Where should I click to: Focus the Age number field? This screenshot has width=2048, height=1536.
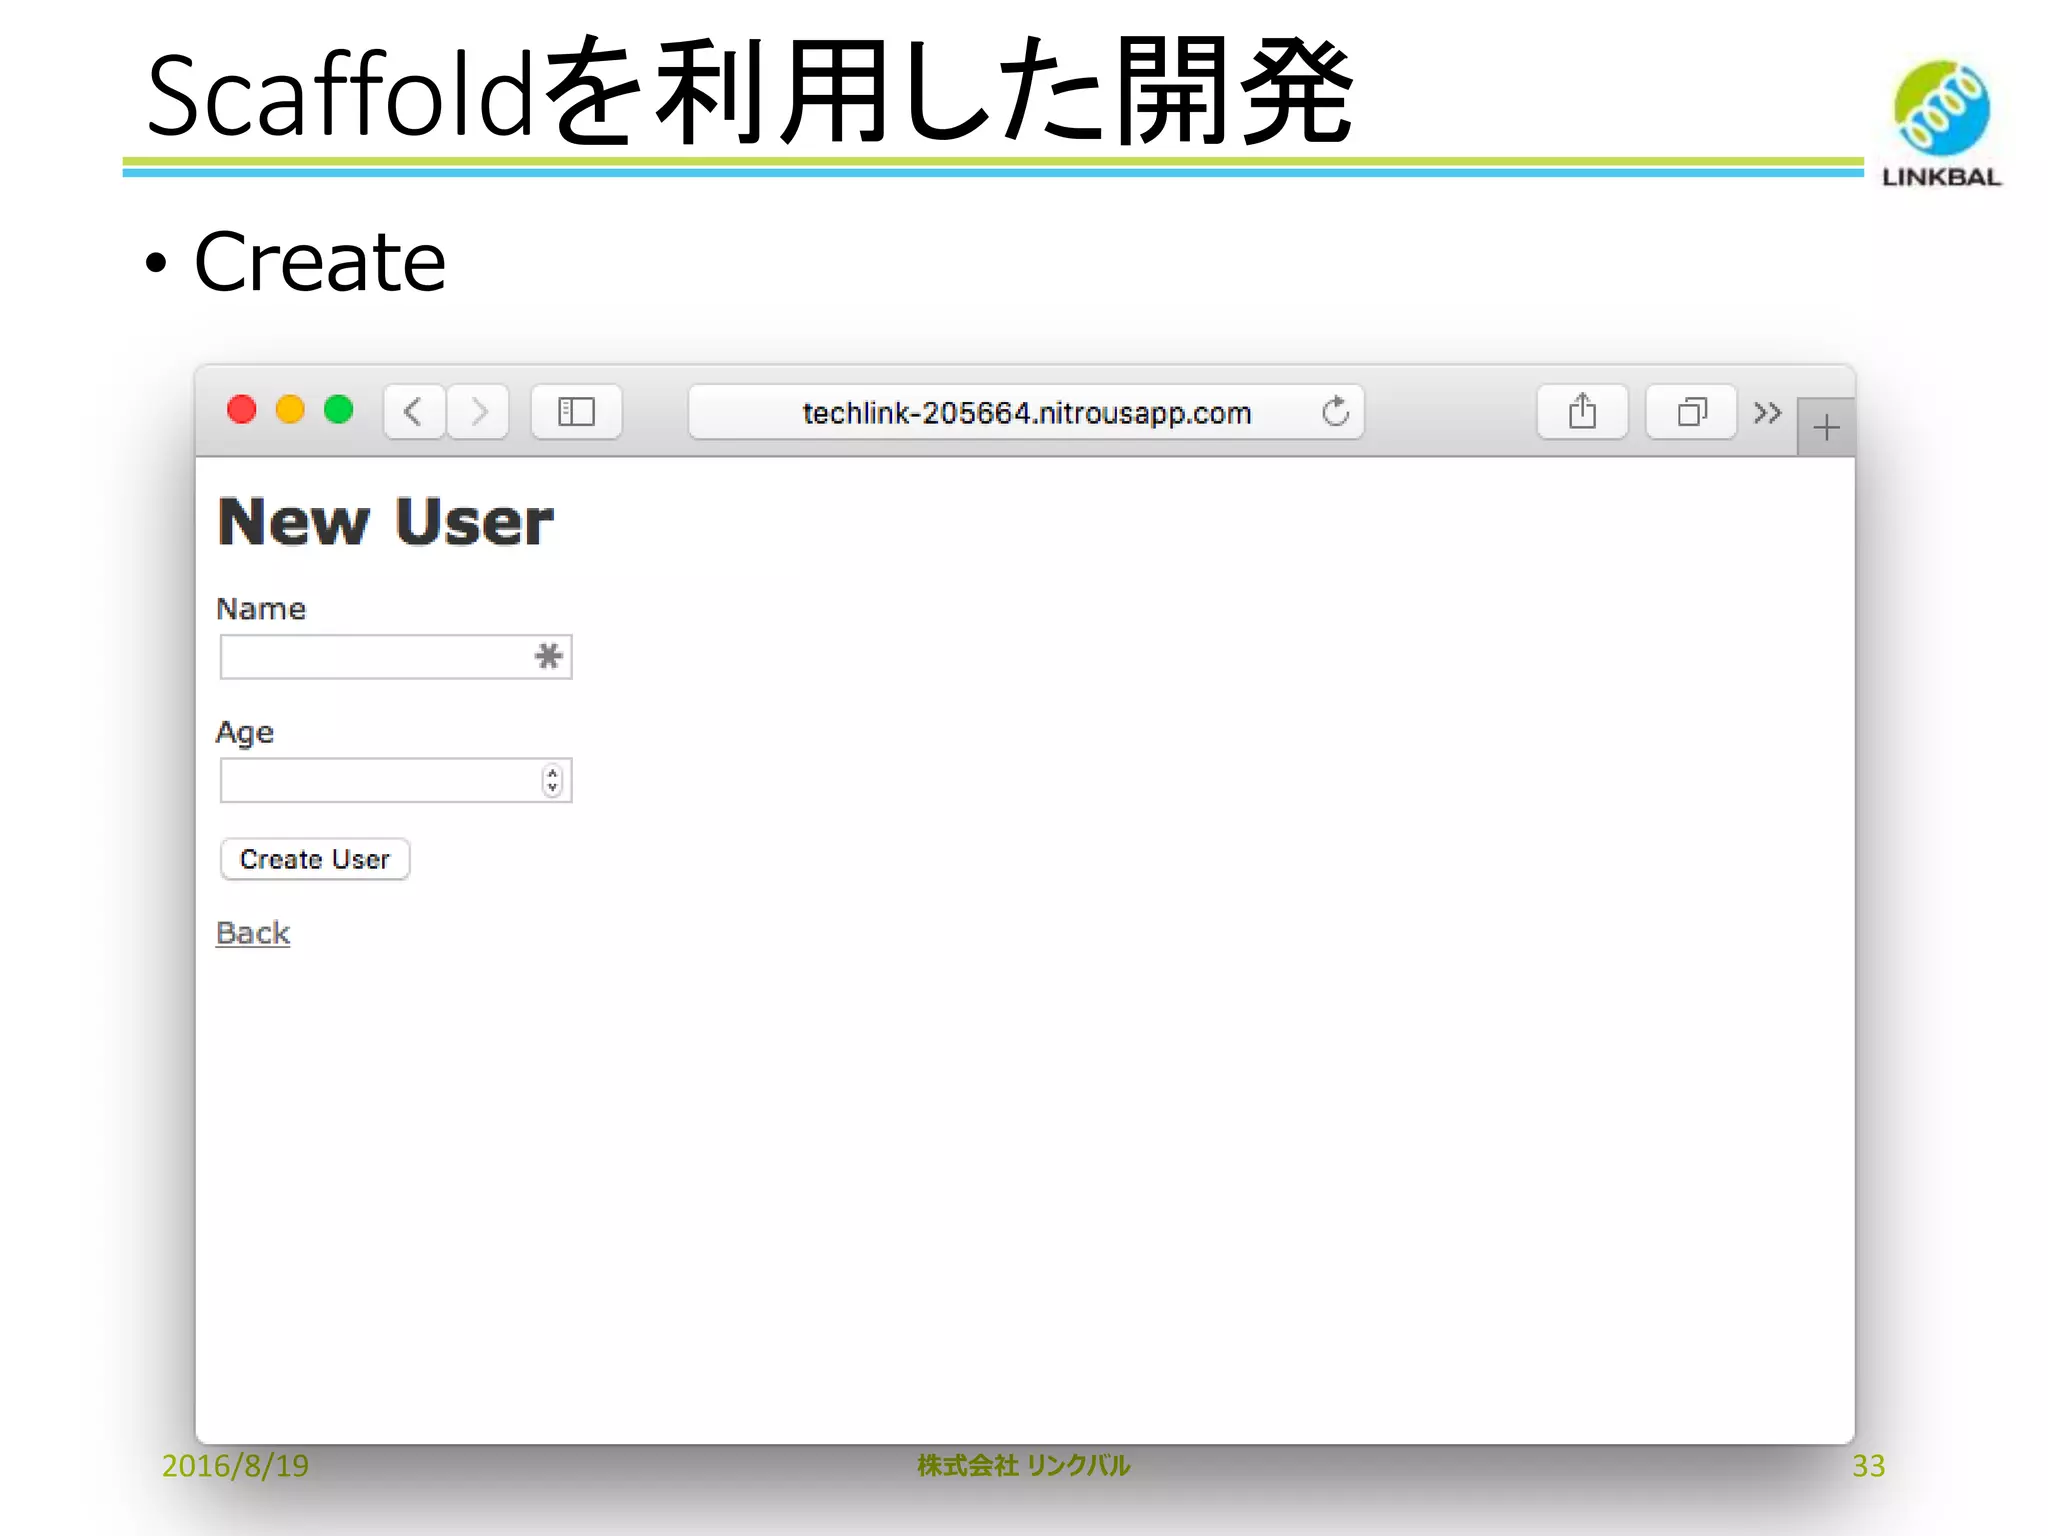pos(396,780)
